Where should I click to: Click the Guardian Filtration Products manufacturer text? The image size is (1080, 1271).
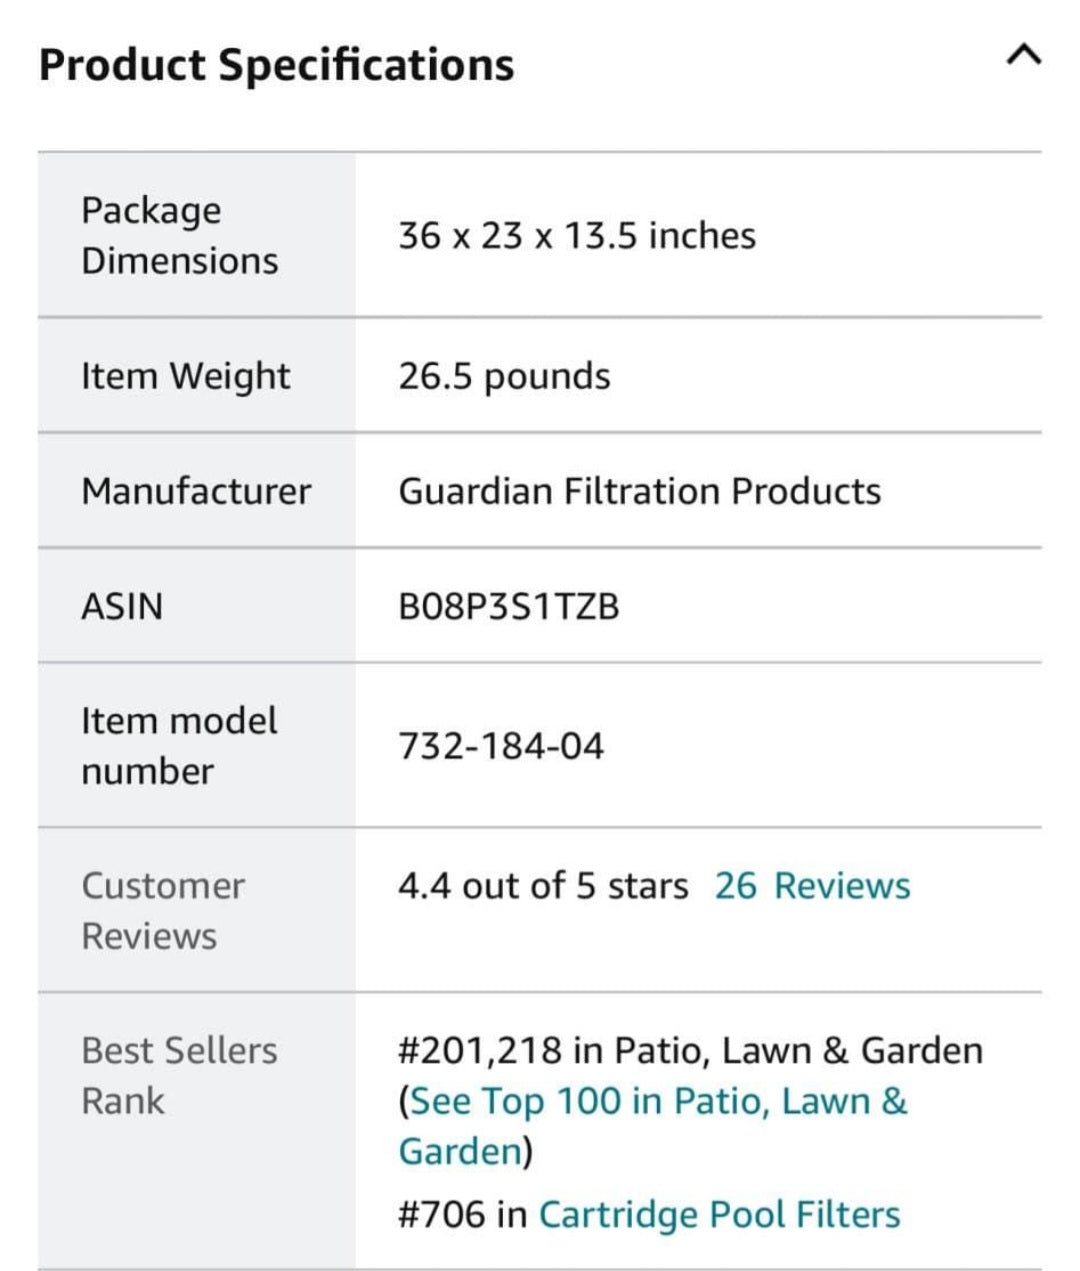click(639, 492)
